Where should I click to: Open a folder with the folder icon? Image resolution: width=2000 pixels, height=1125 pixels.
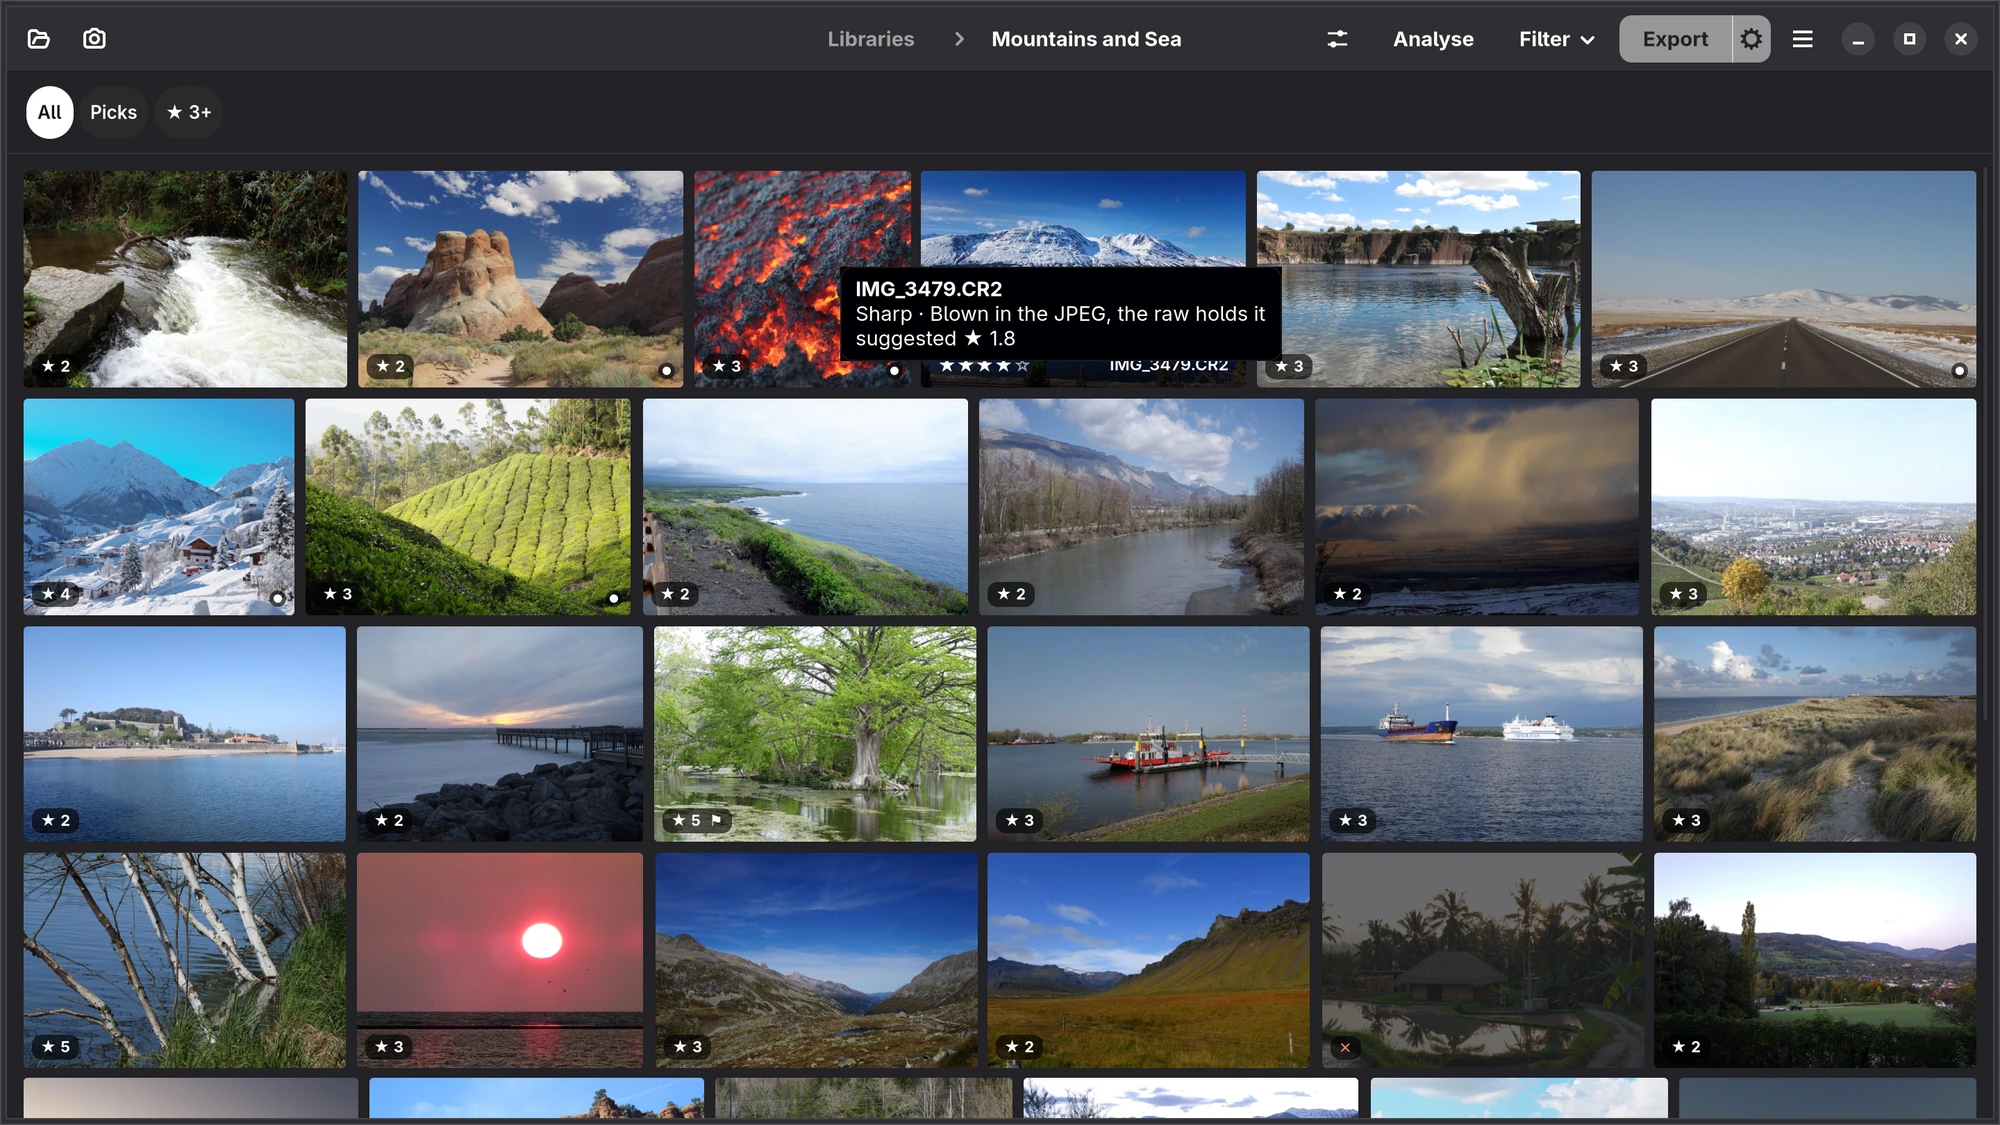click(x=39, y=39)
